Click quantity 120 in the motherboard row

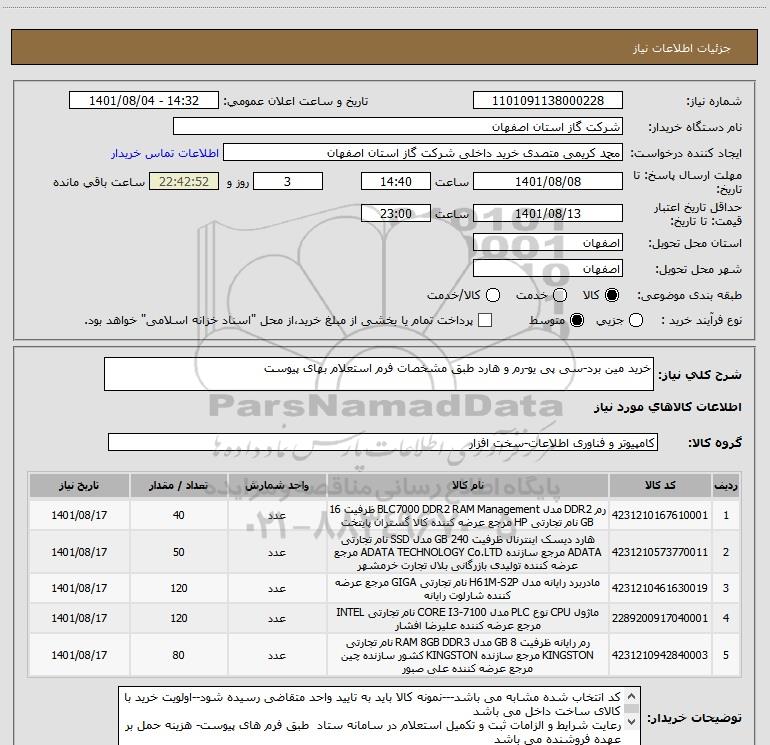pyautogui.click(x=179, y=588)
